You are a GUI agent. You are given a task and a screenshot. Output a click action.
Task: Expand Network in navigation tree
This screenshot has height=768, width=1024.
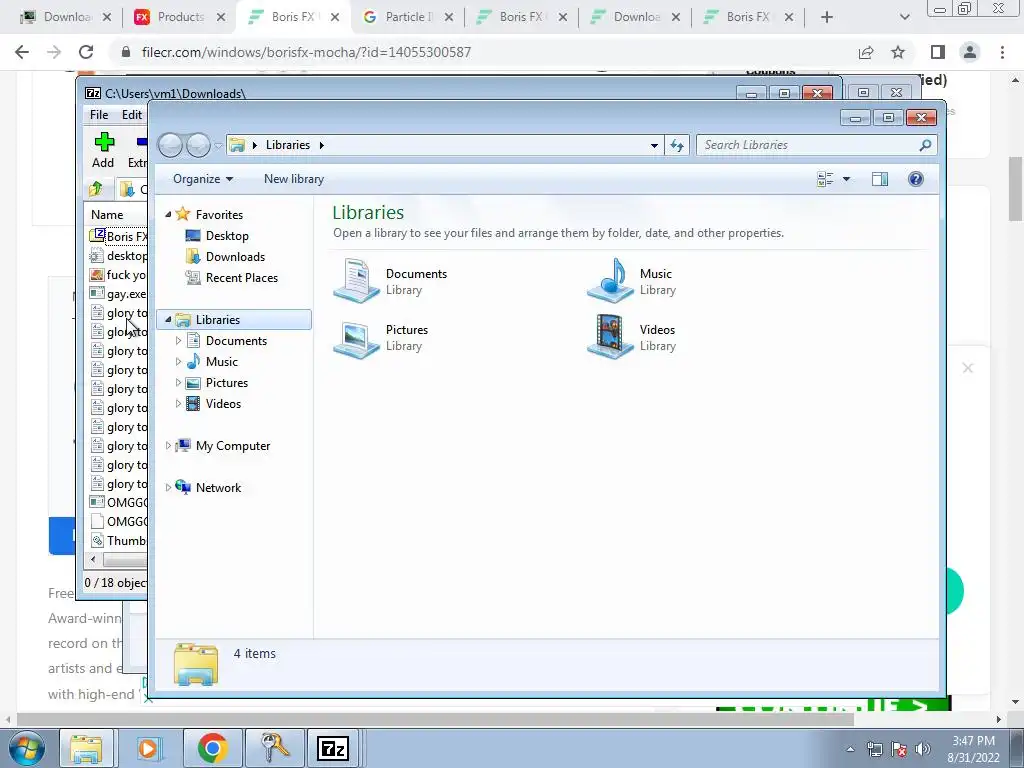pyautogui.click(x=168, y=487)
